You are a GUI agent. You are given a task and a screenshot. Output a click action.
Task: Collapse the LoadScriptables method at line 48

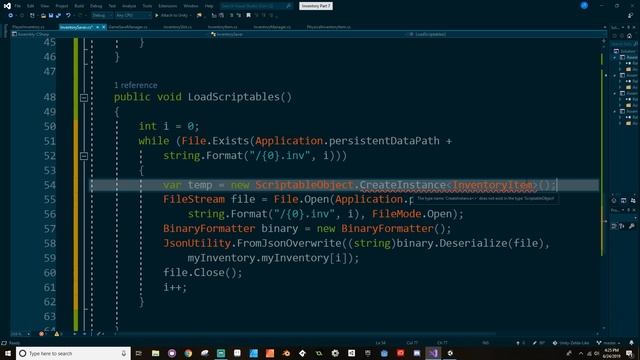[x=84, y=98]
